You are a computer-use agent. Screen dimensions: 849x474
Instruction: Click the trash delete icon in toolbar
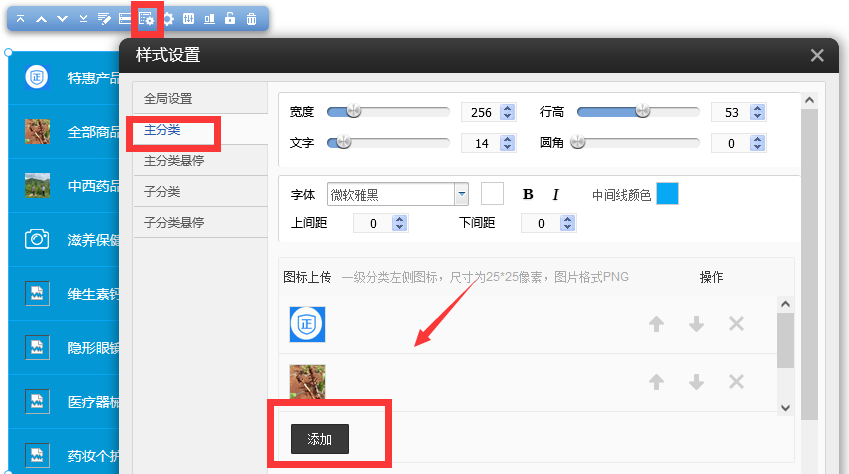click(x=251, y=19)
